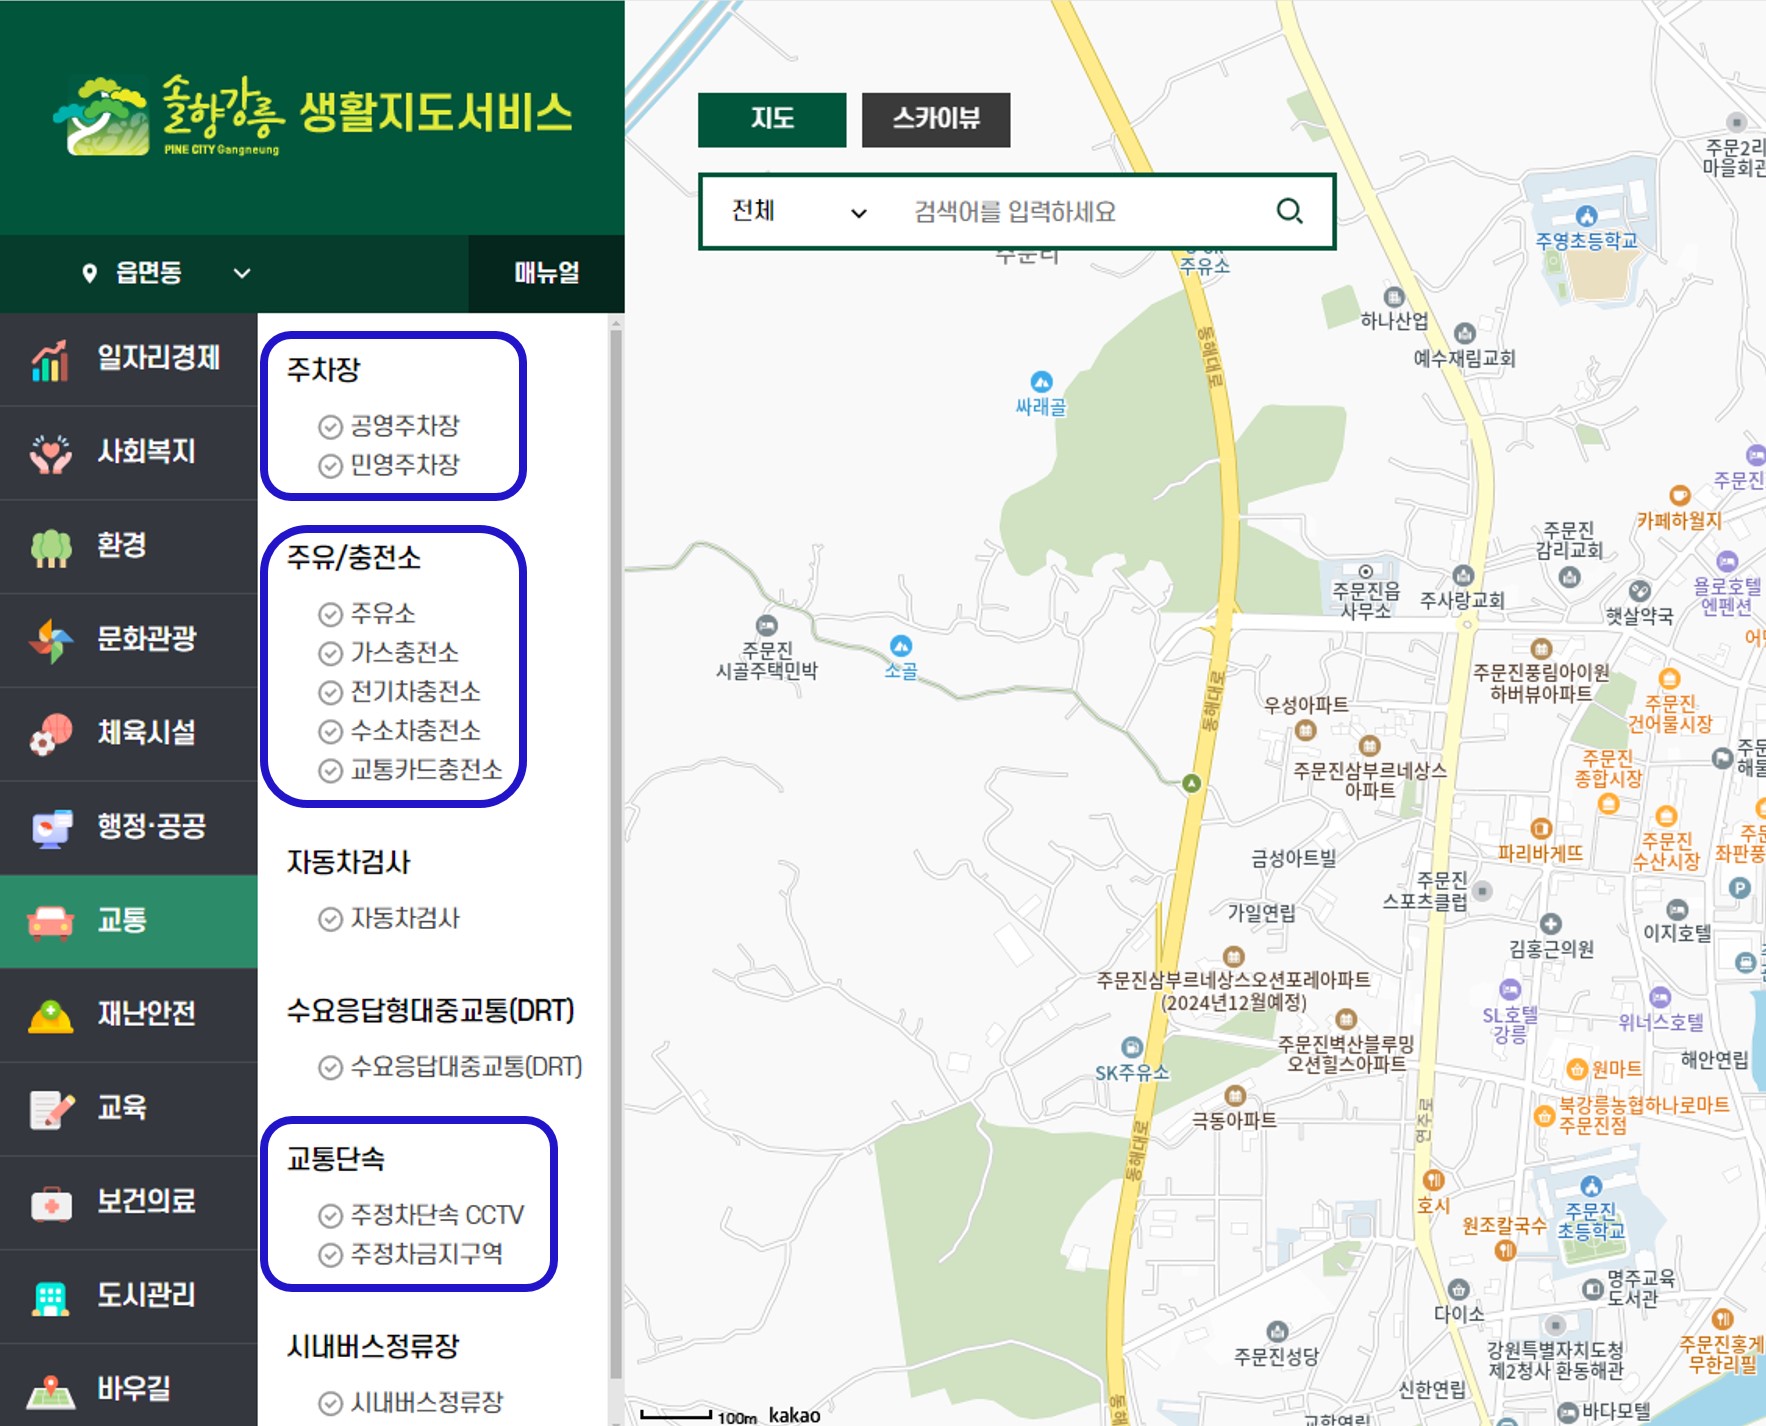Select the 파리바게뜨 map marker
The width and height of the screenshot is (1766, 1426).
tap(1541, 828)
